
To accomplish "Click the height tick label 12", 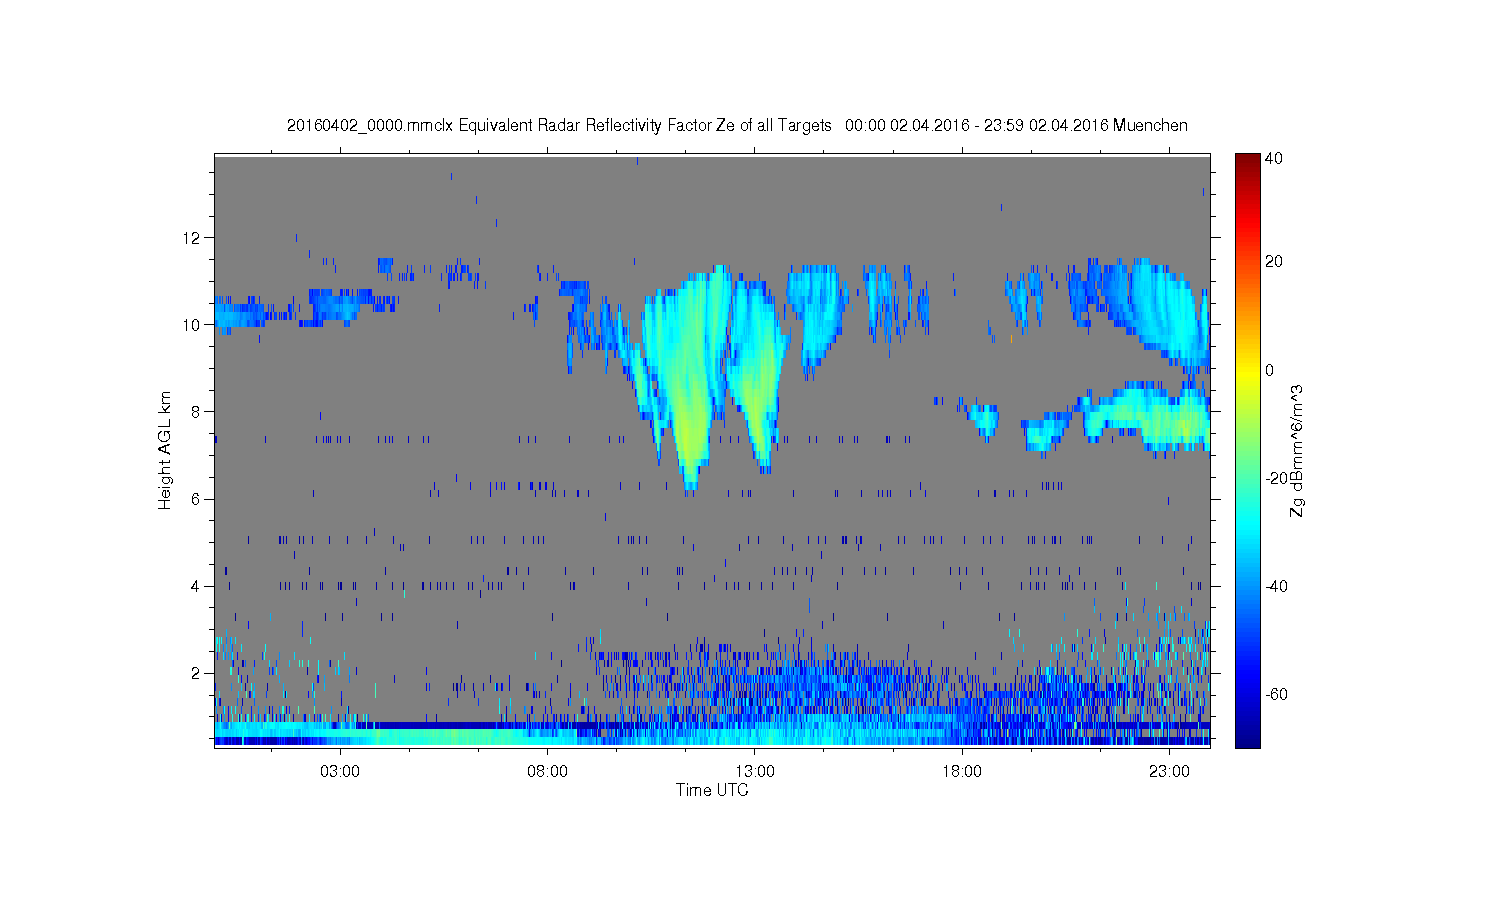I will 192,238.
